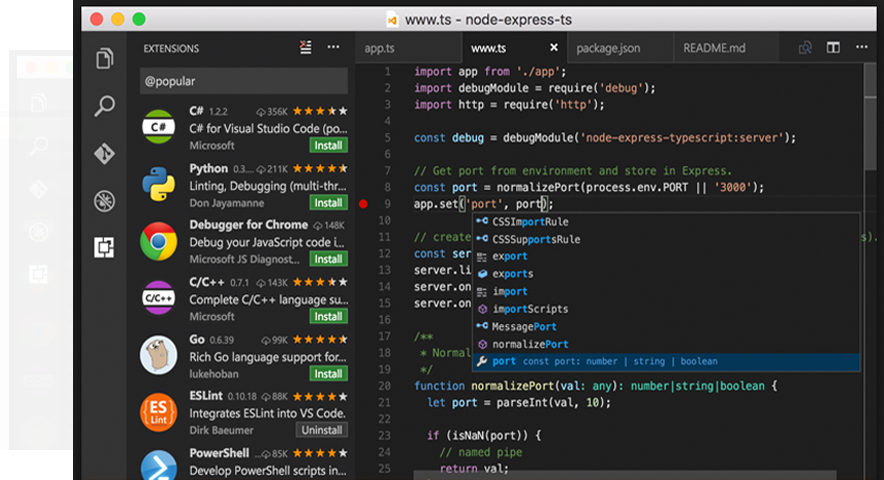Image resolution: width=884 pixels, height=480 pixels.
Task: Open editor more actions ellipsis
Action: [861, 47]
